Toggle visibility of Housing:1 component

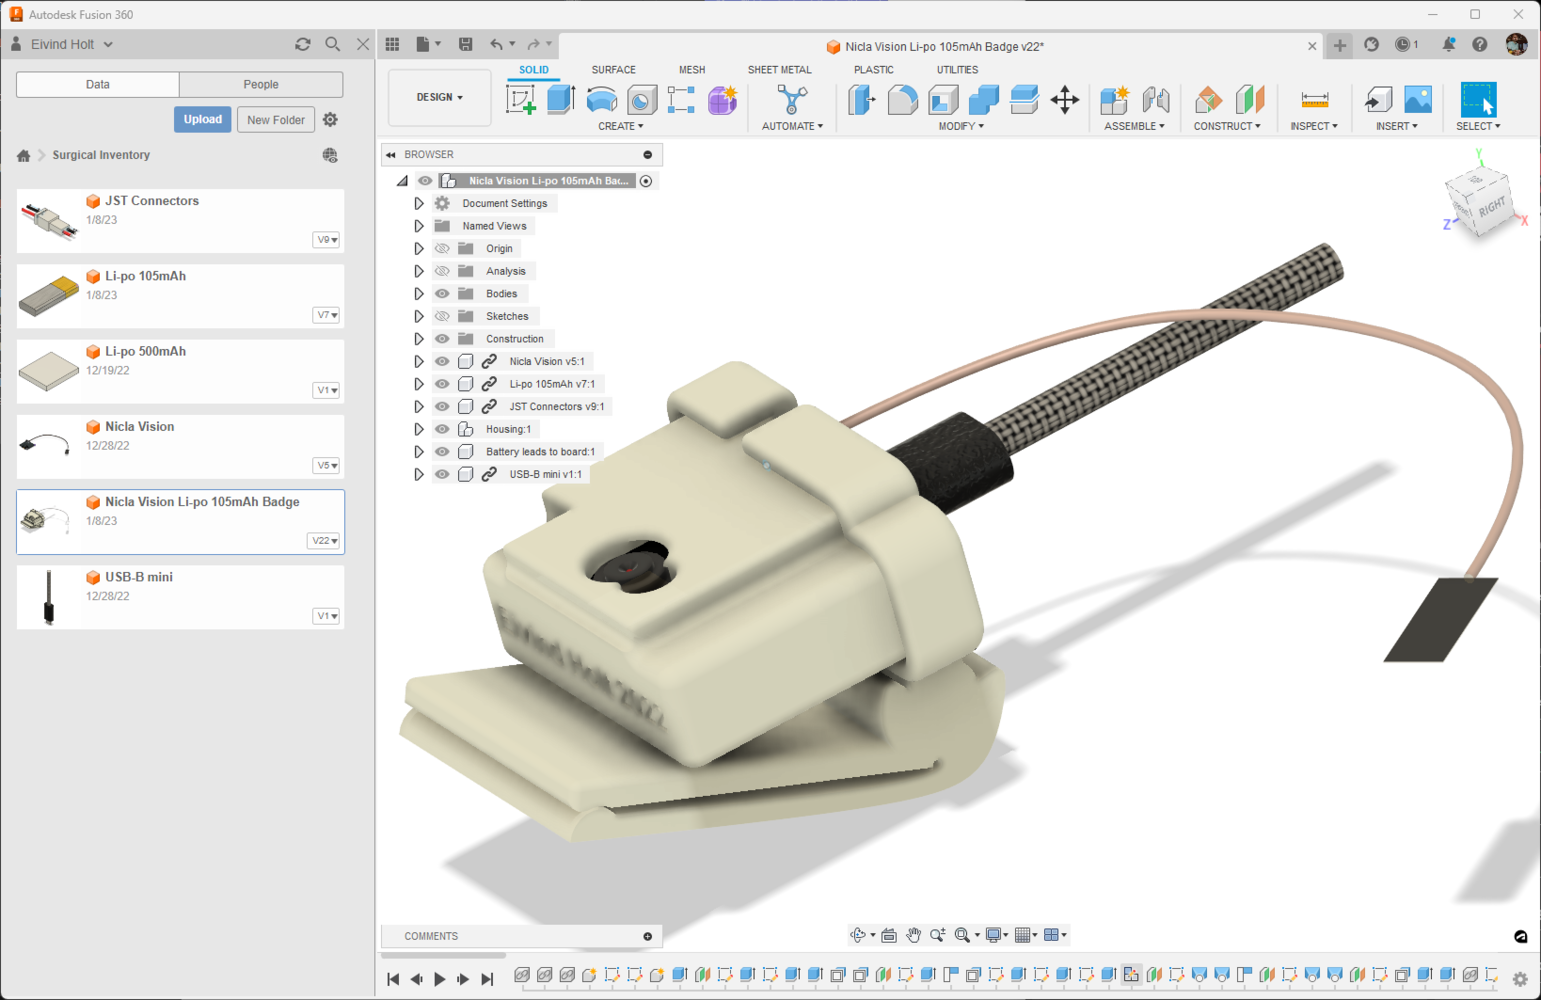coord(442,429)
